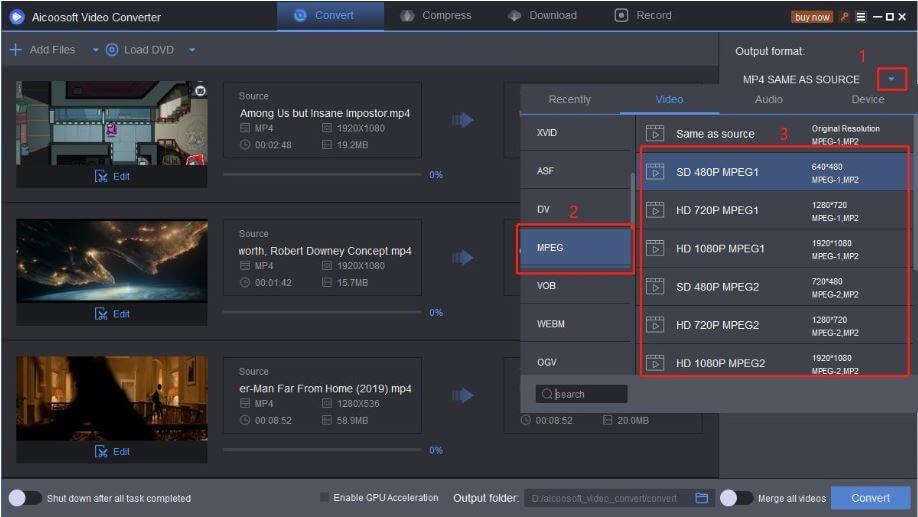The image size is (918, 517).
Task: Click the Edit icon under Robert Downey thumbnail
Action: (101, 314)
